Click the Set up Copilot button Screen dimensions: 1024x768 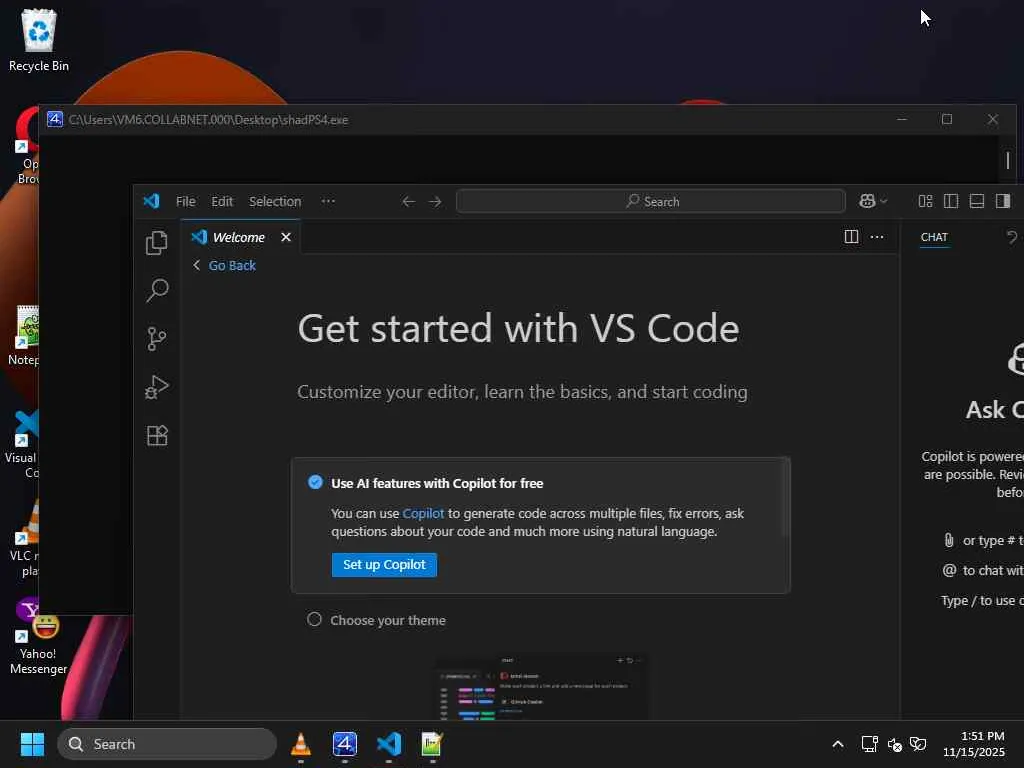[x=384, y=565]
